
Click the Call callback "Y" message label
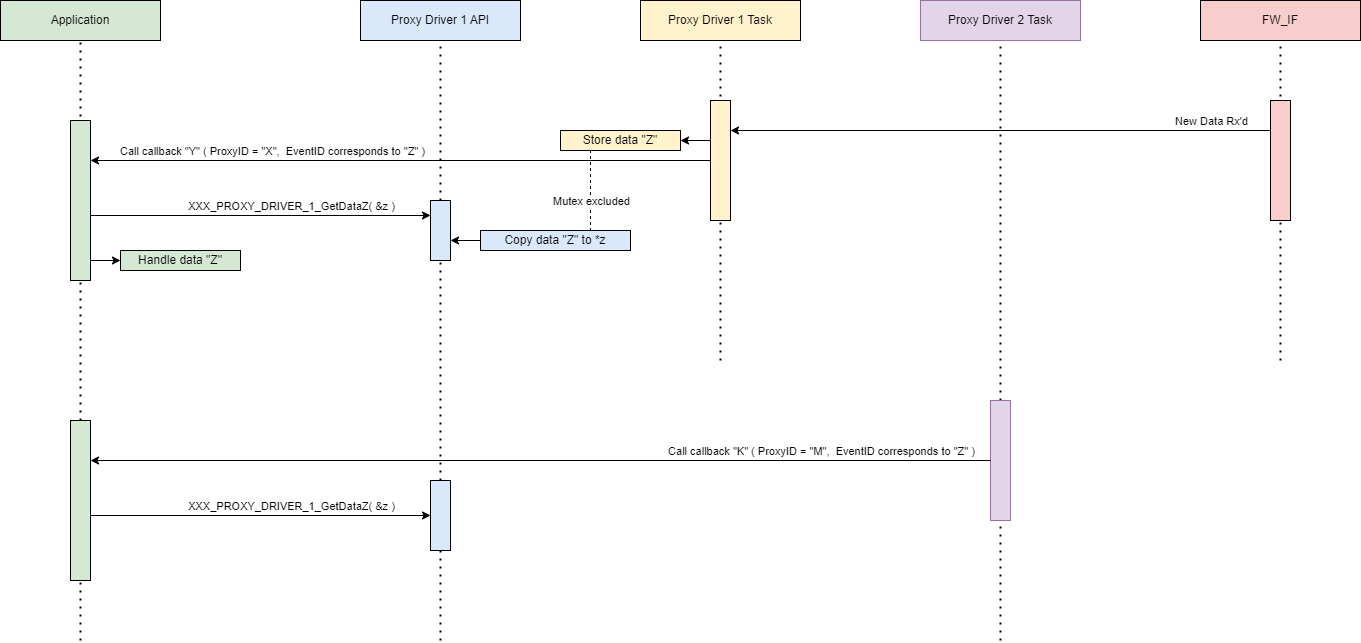273,151
